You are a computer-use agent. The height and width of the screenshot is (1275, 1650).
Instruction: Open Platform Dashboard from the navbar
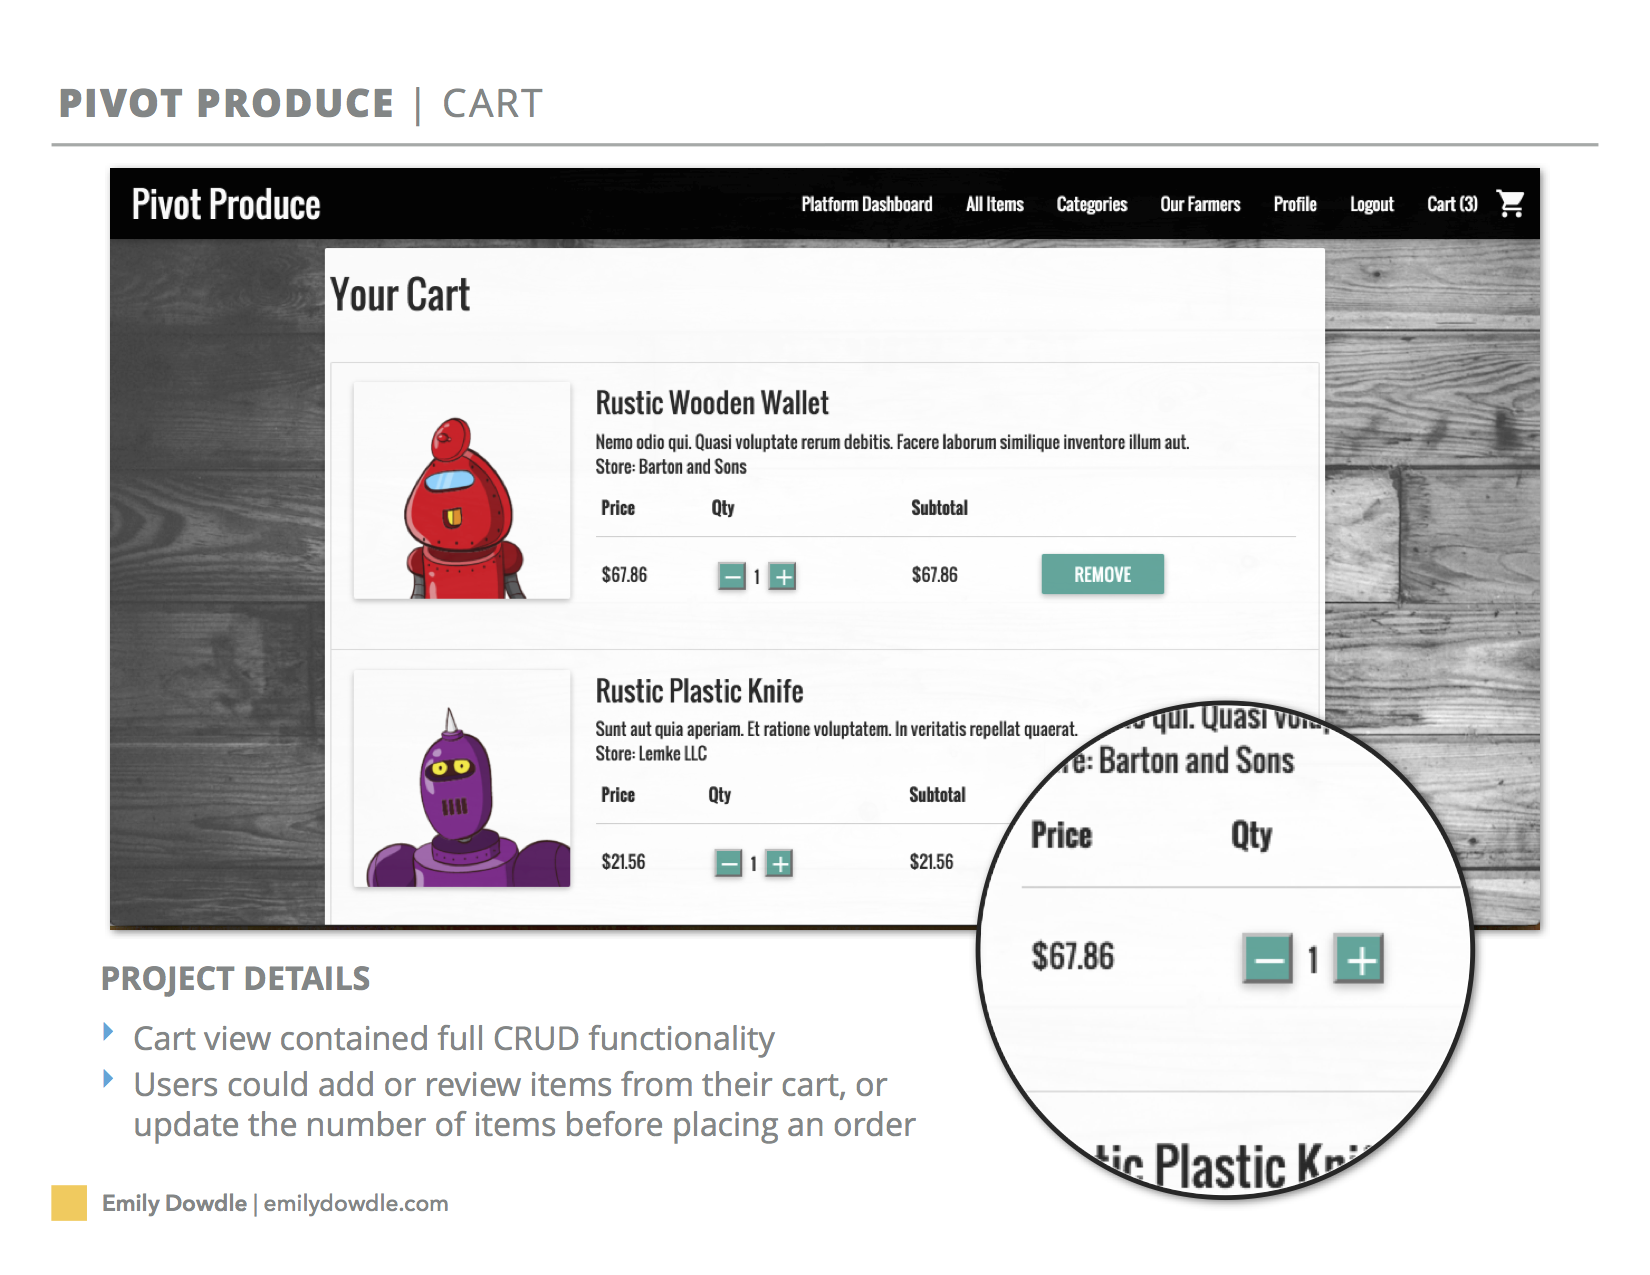(x=867, y=204)
